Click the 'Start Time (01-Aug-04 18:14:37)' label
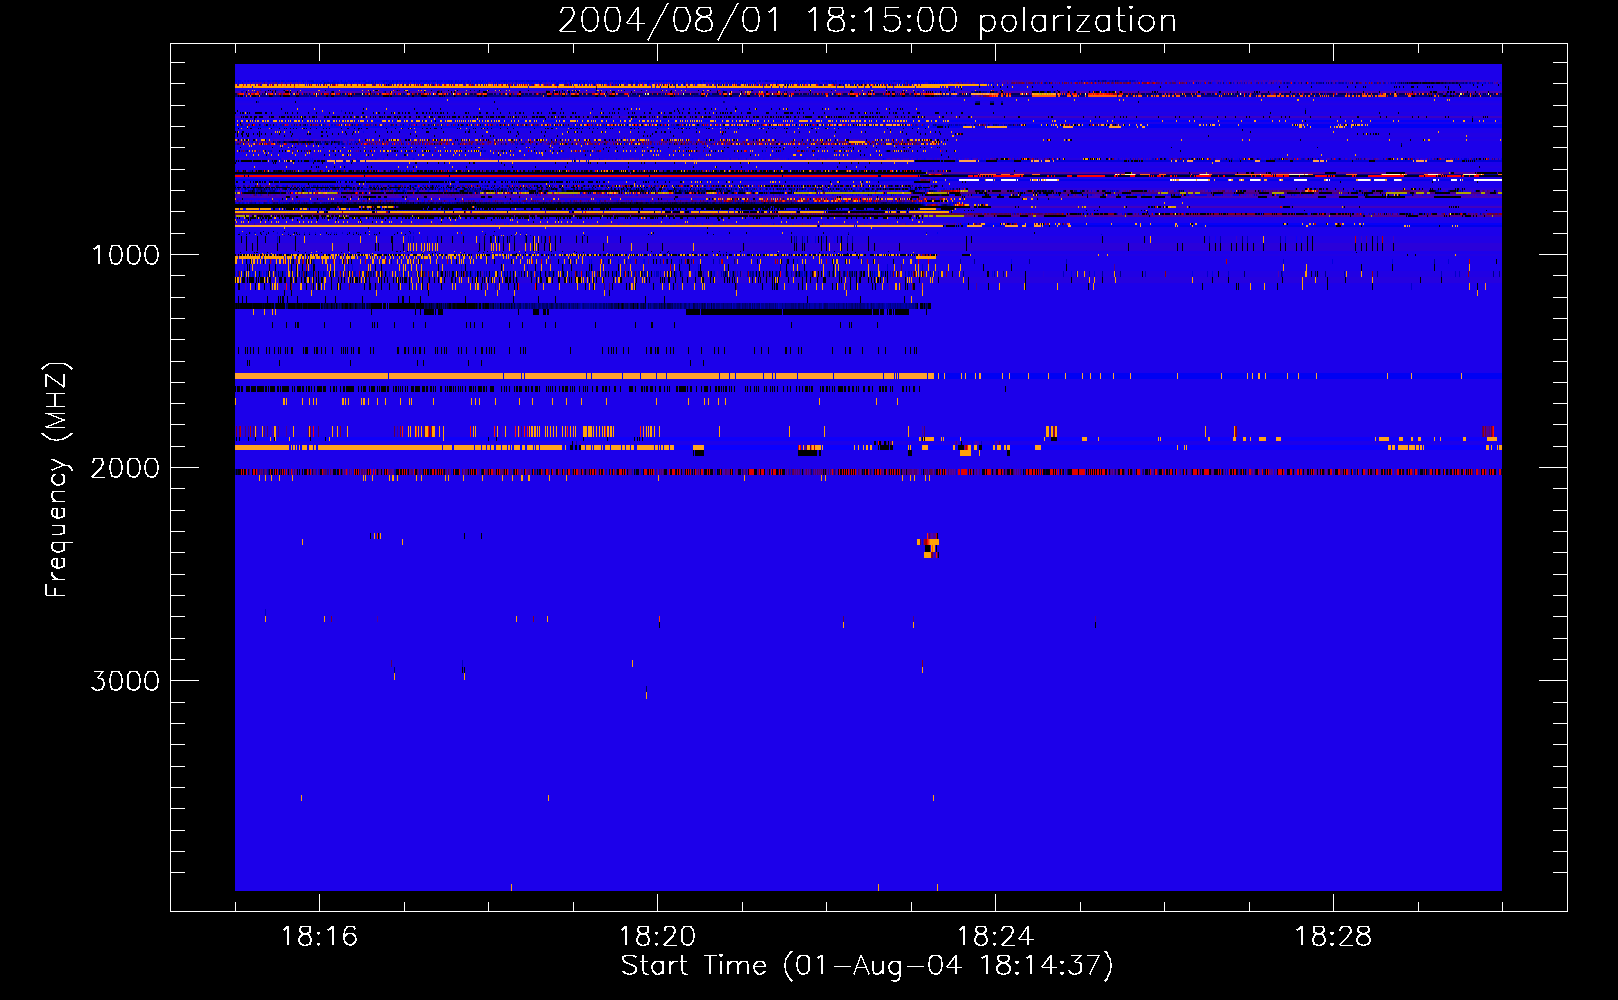This screenshot has height=1000, width=1618. click(867, 966)
